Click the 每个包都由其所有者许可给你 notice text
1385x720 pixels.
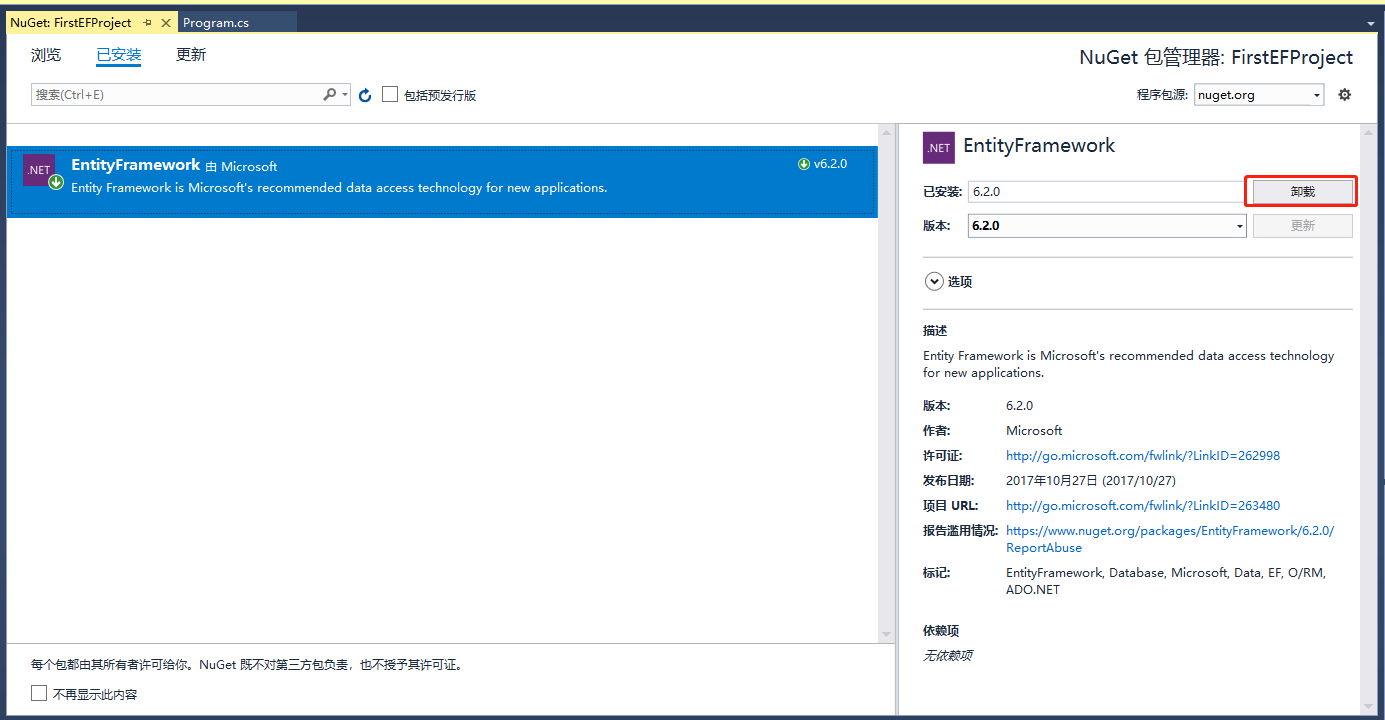[x=247, y=665]
